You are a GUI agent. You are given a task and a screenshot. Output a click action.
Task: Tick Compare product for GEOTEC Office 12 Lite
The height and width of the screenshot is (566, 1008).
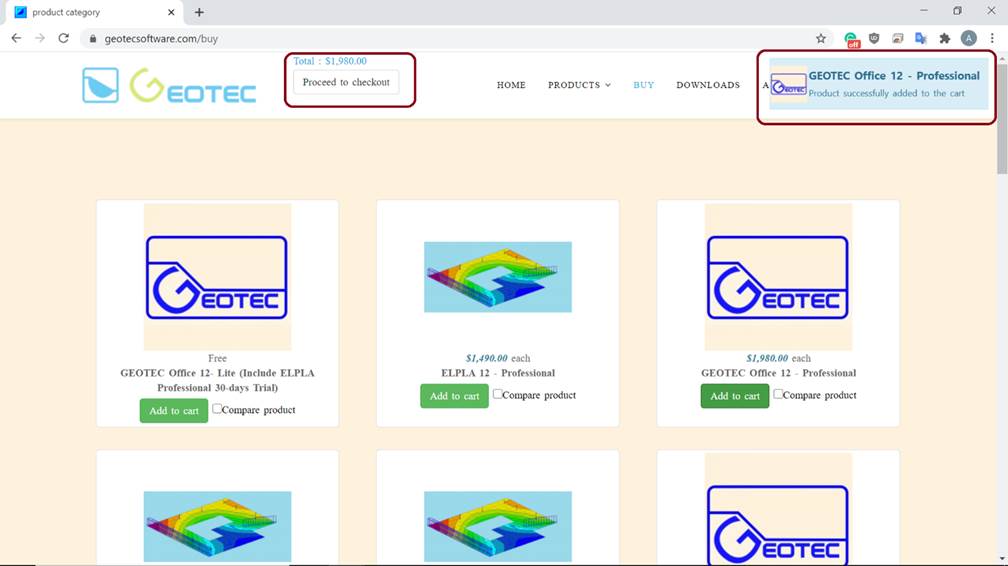click(217, 408)
